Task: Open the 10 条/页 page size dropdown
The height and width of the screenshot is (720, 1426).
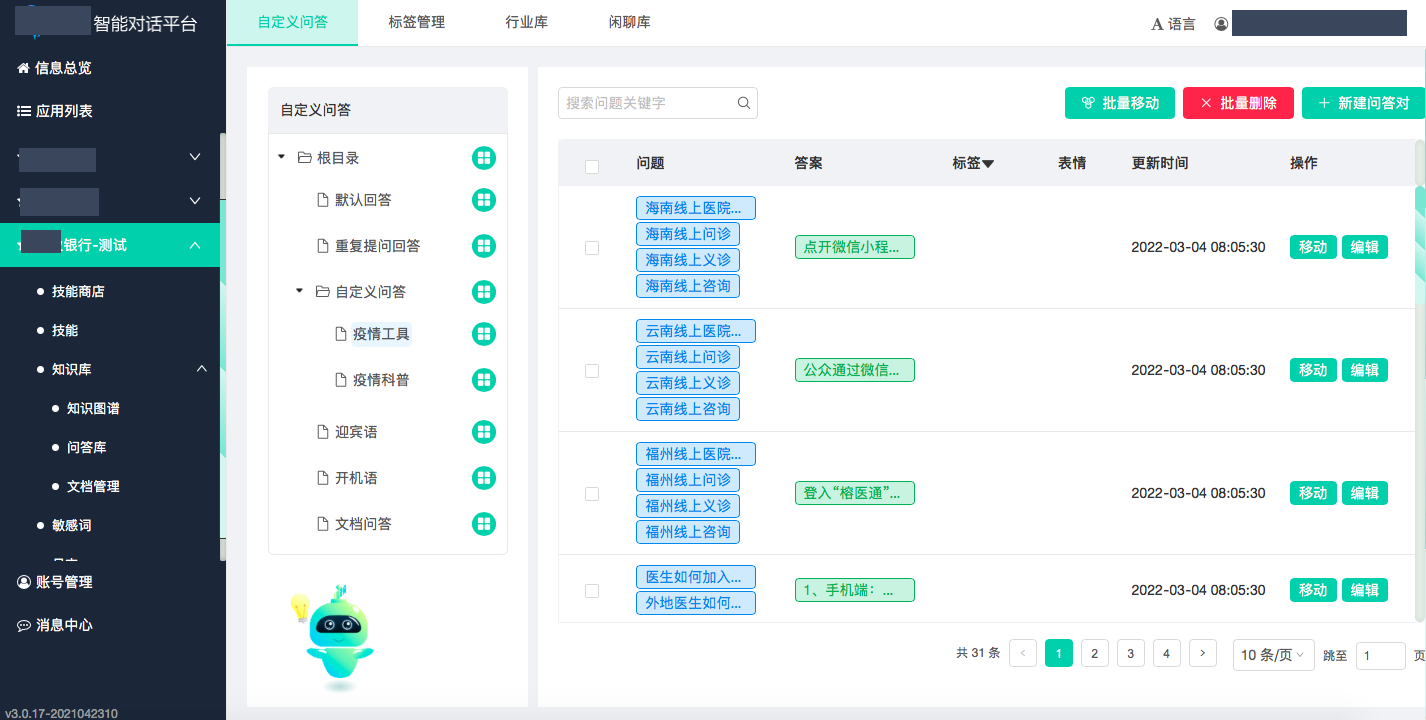Action: click(1273, 655)
